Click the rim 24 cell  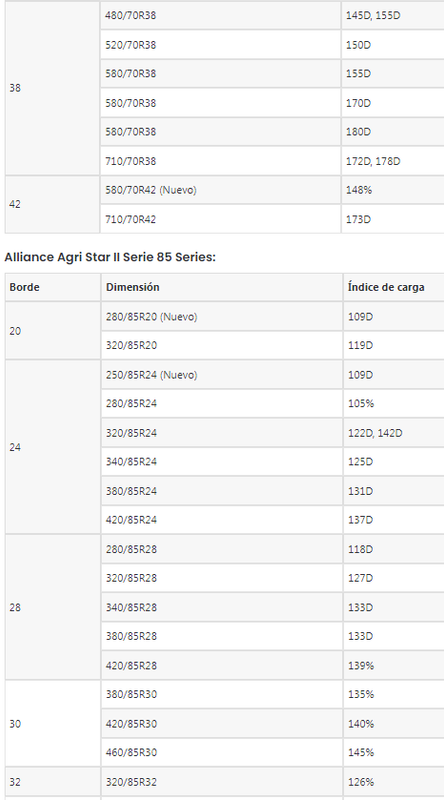point(53,447)
